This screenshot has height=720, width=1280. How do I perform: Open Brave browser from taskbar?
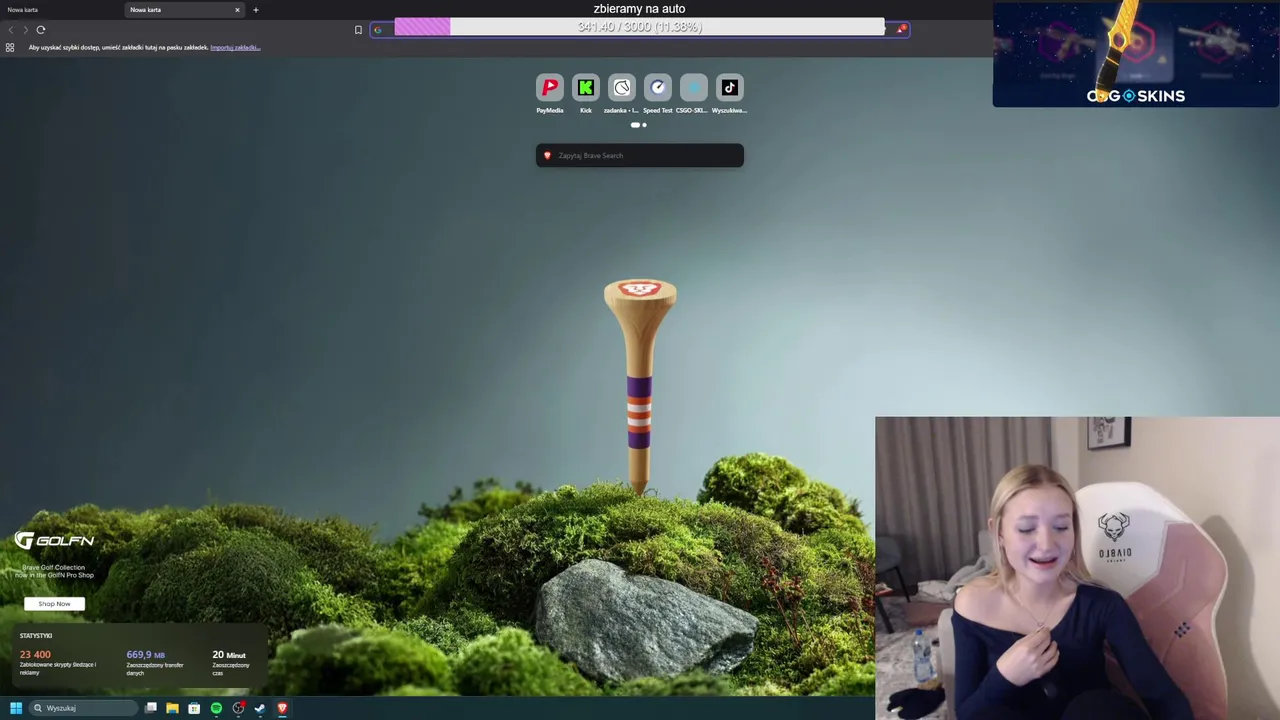(282, 708)
